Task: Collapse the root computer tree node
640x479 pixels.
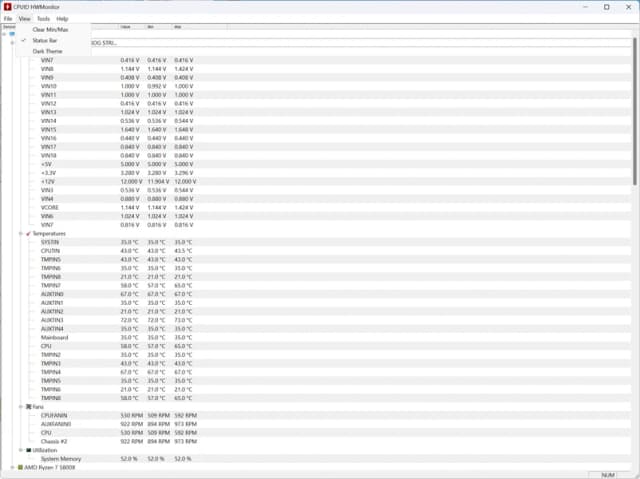Action: [4, 34]
